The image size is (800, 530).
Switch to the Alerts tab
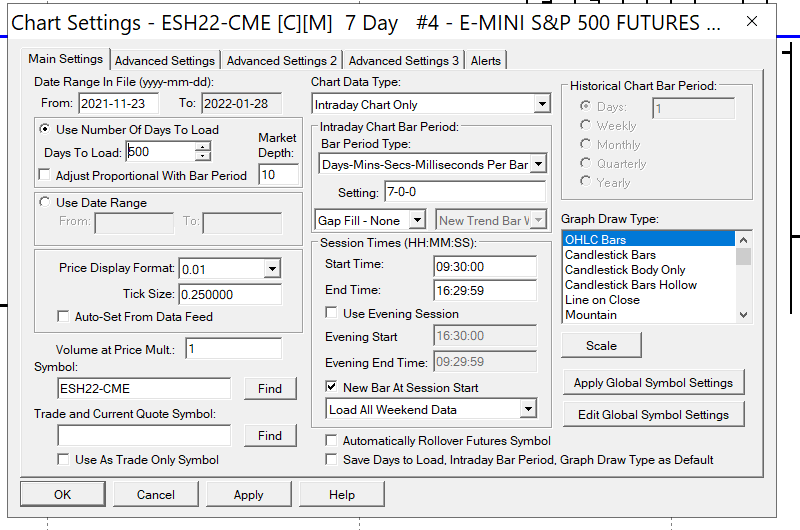coord(486,61)
